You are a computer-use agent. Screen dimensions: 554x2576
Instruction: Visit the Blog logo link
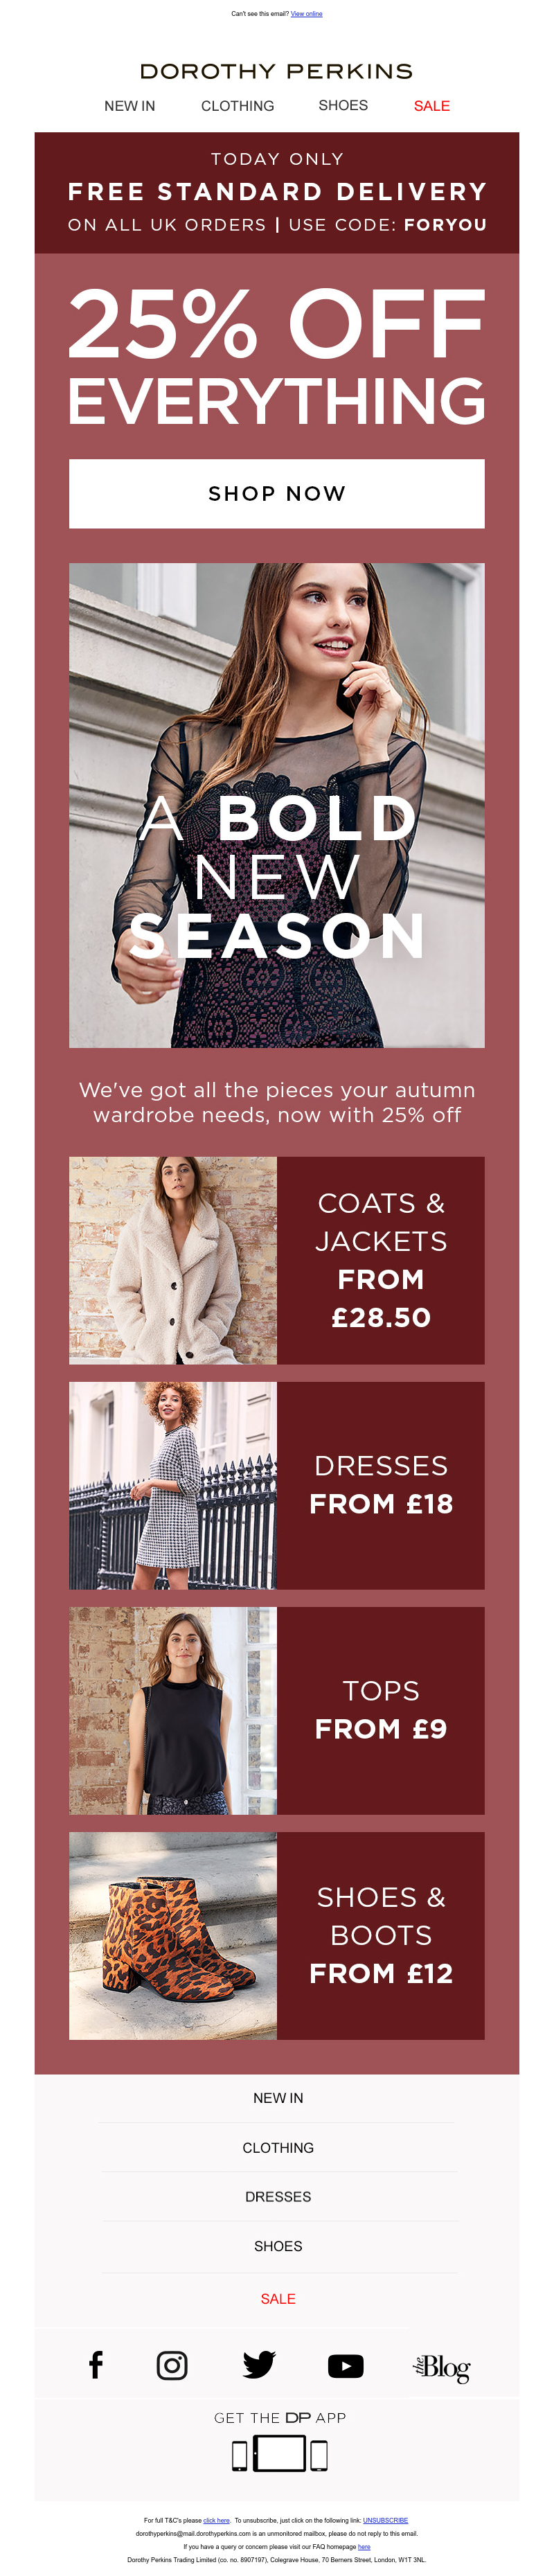(441, 2367)
